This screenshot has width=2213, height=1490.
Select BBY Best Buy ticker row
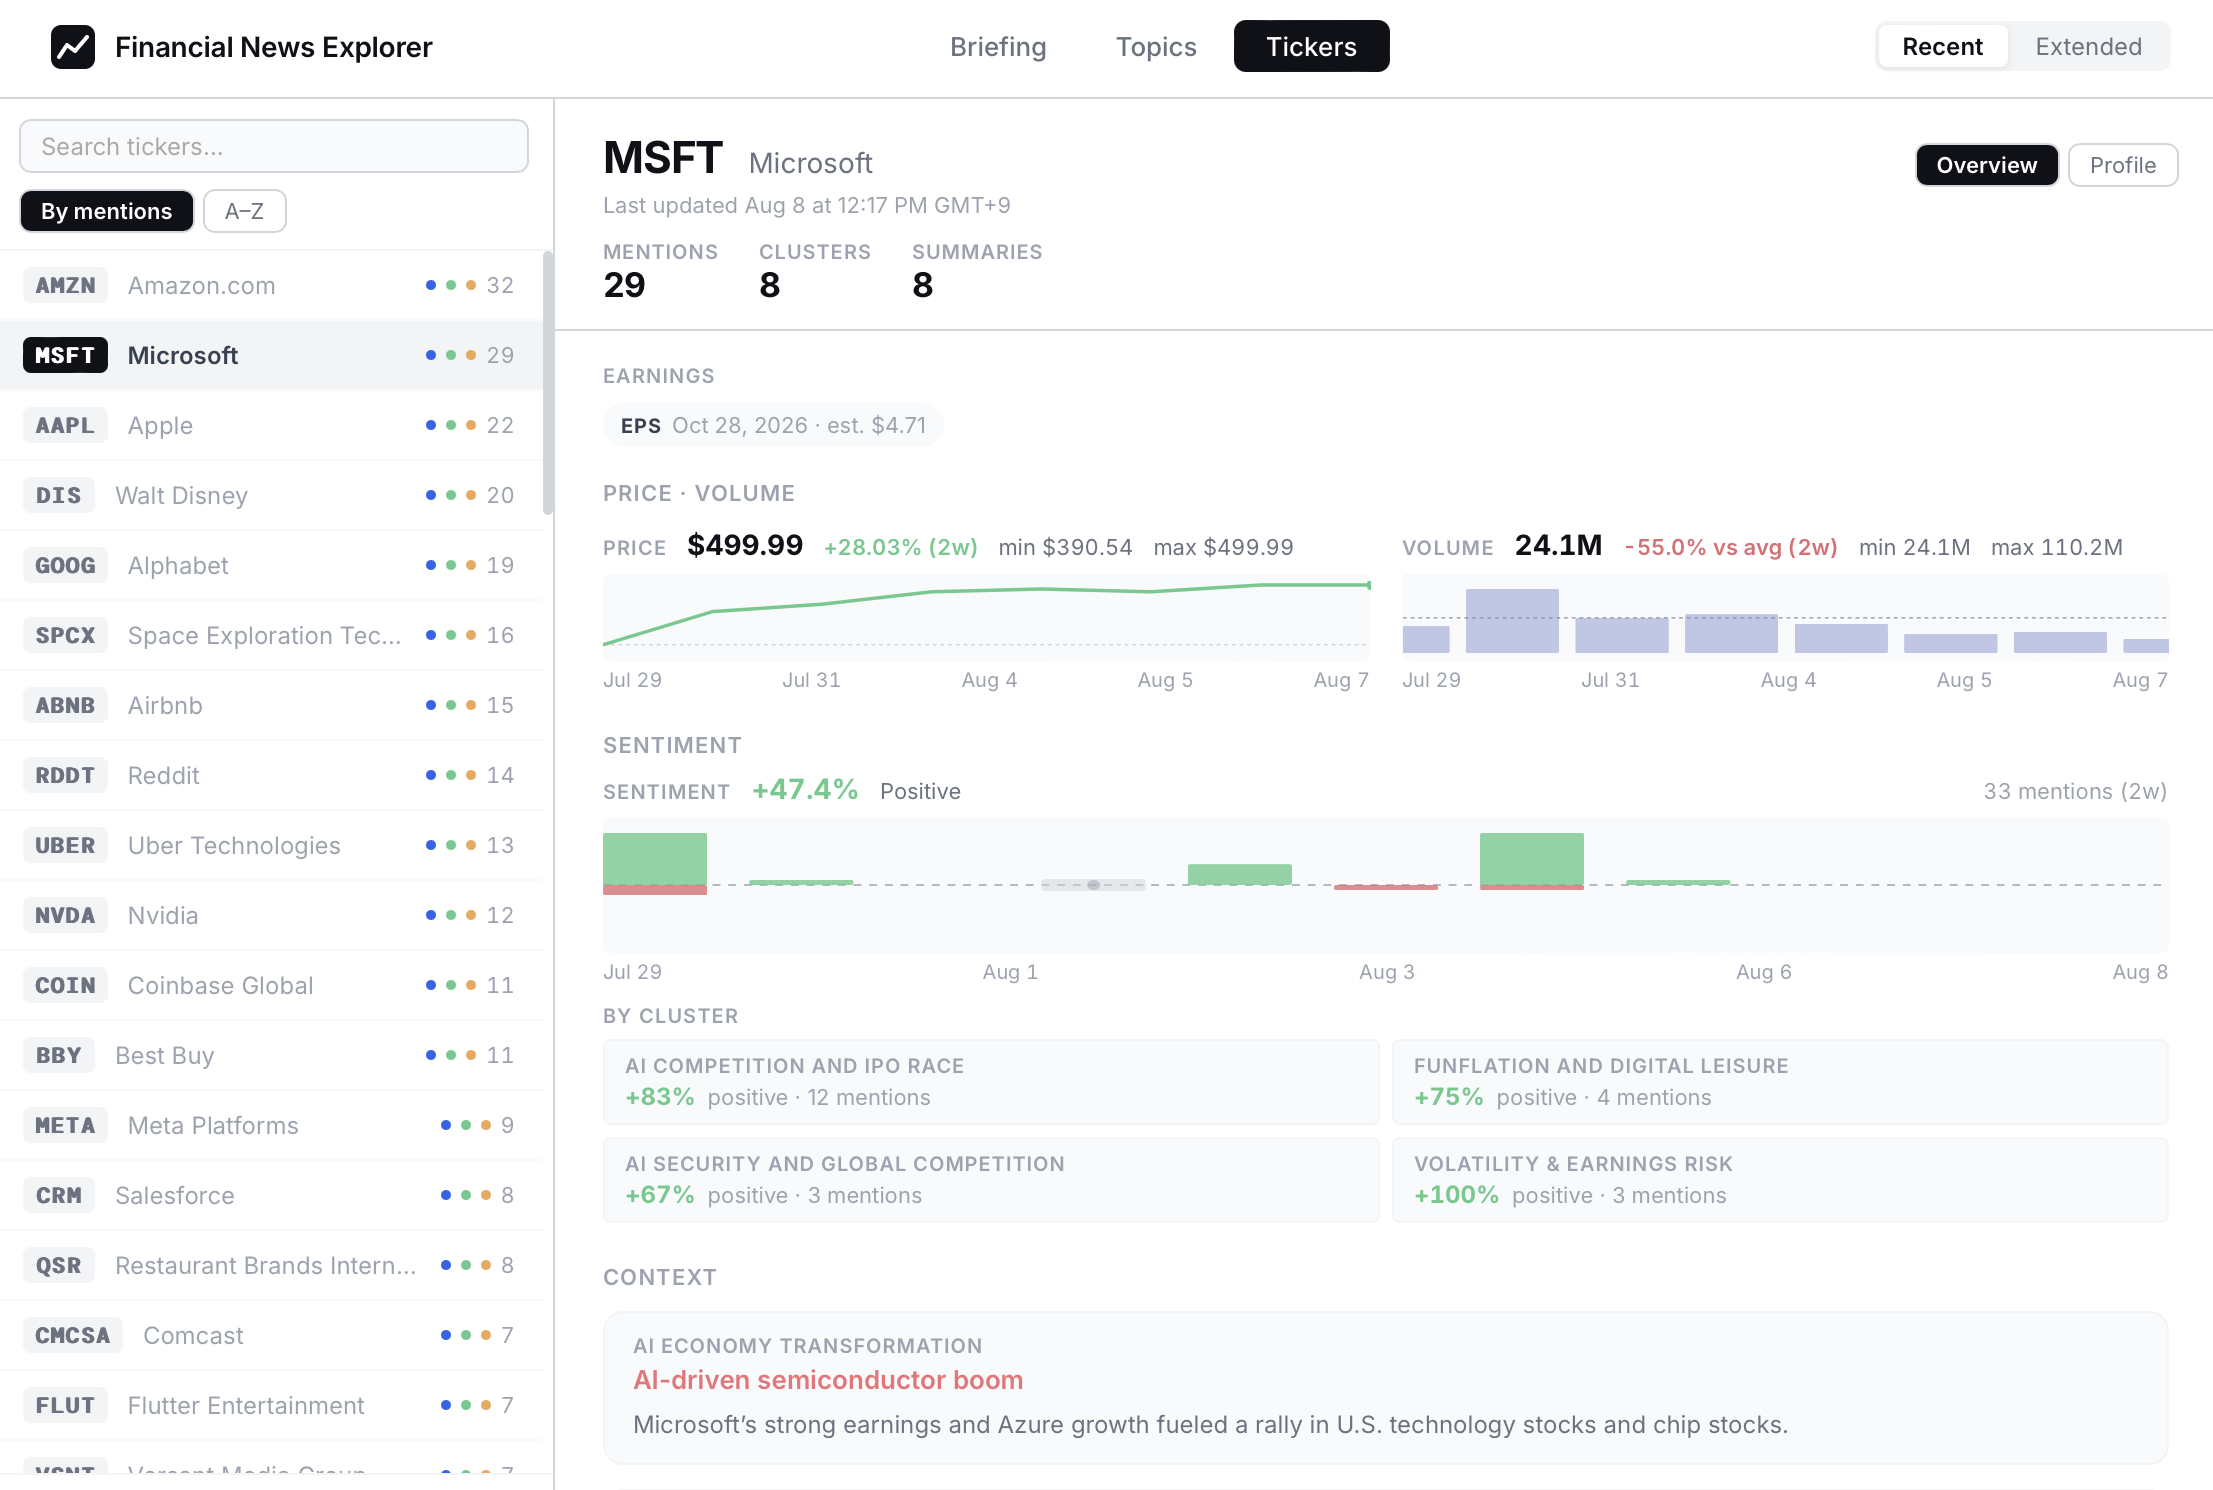tap(271, 1055)
